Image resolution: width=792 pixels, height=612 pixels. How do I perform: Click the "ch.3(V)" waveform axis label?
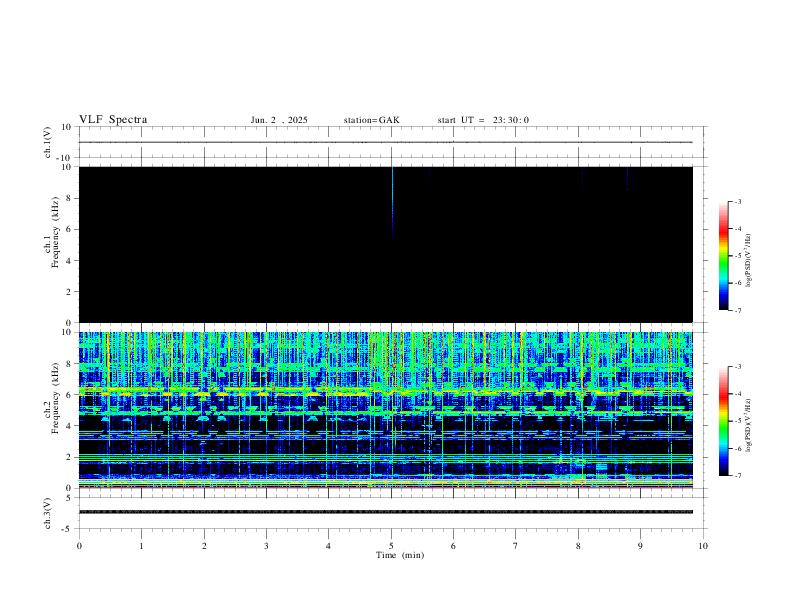(x=48, y=513)
